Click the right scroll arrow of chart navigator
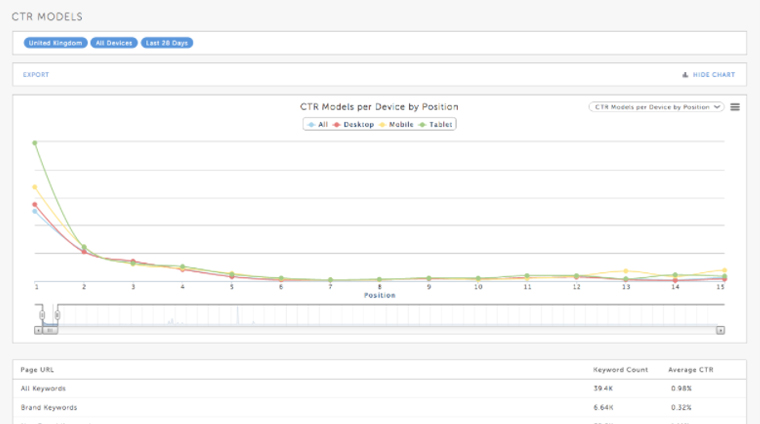760x424 pixels. click(x=720, y=329)
